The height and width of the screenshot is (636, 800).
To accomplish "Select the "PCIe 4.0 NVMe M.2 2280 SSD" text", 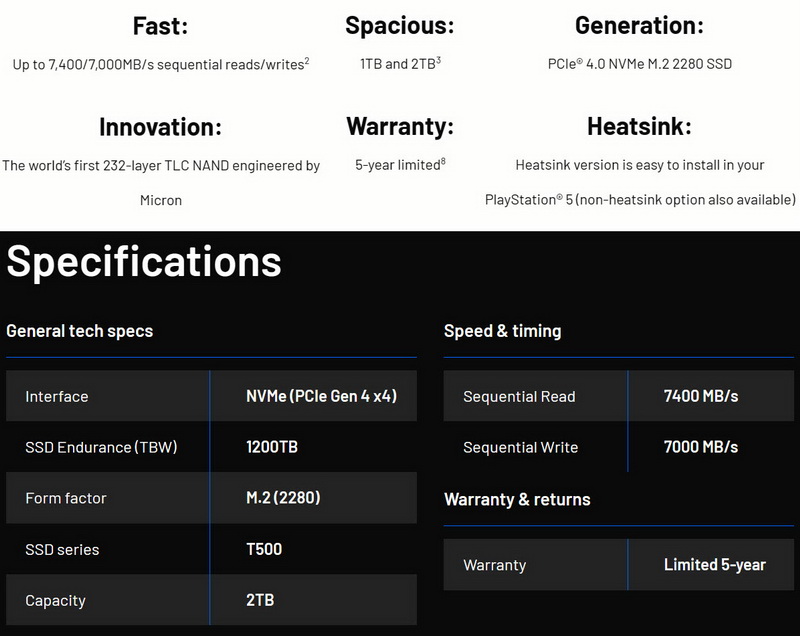I will tap(640, 64).
